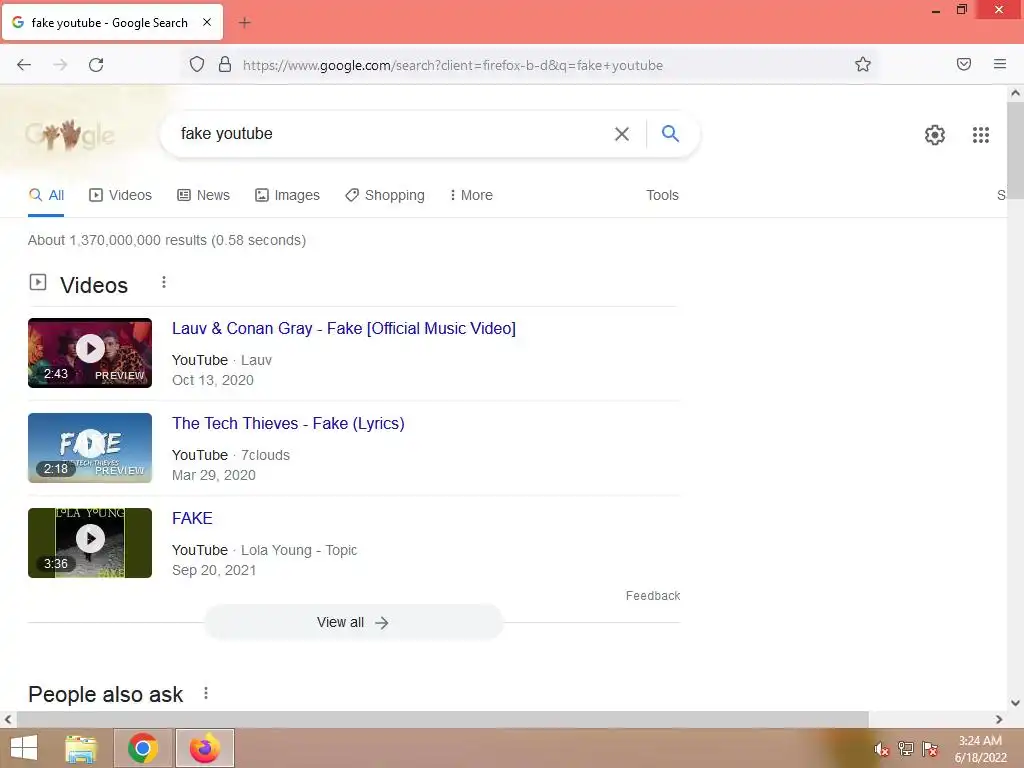
Task: Bookmark this page with the star icon
Action: click(x=863, y=64)
